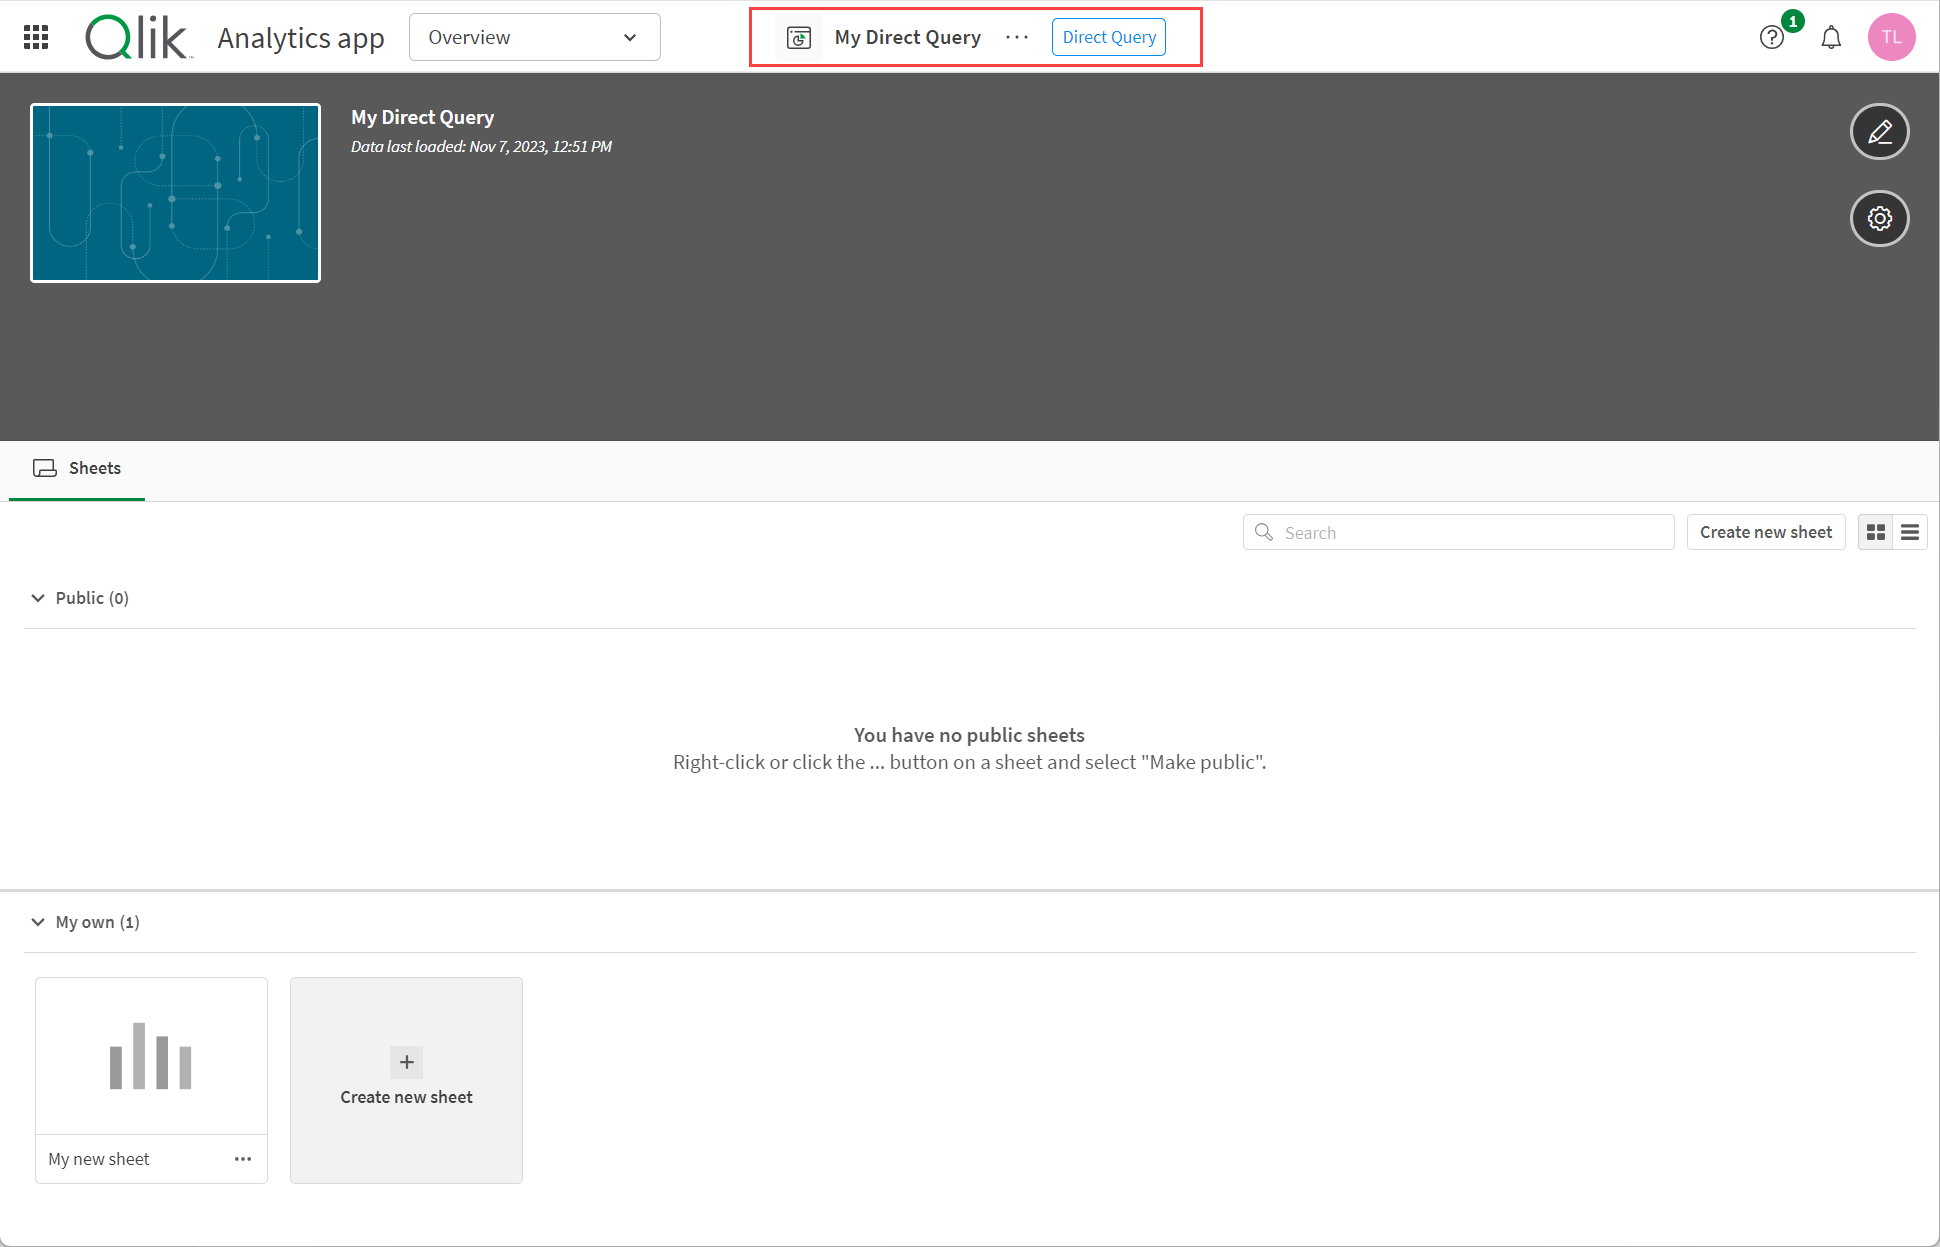Click the Search sheets input field
The image size is (1940, 1247).
point(1456,530)
